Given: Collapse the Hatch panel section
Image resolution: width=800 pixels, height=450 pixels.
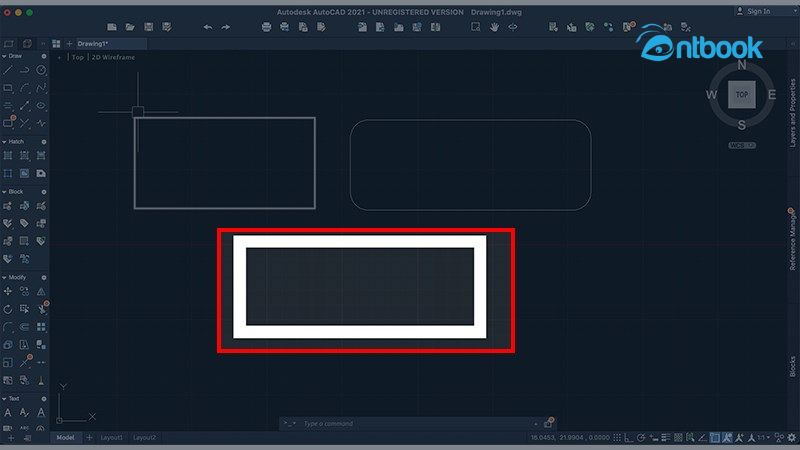Looking at the screenshot, I should (x=4, y=142).
